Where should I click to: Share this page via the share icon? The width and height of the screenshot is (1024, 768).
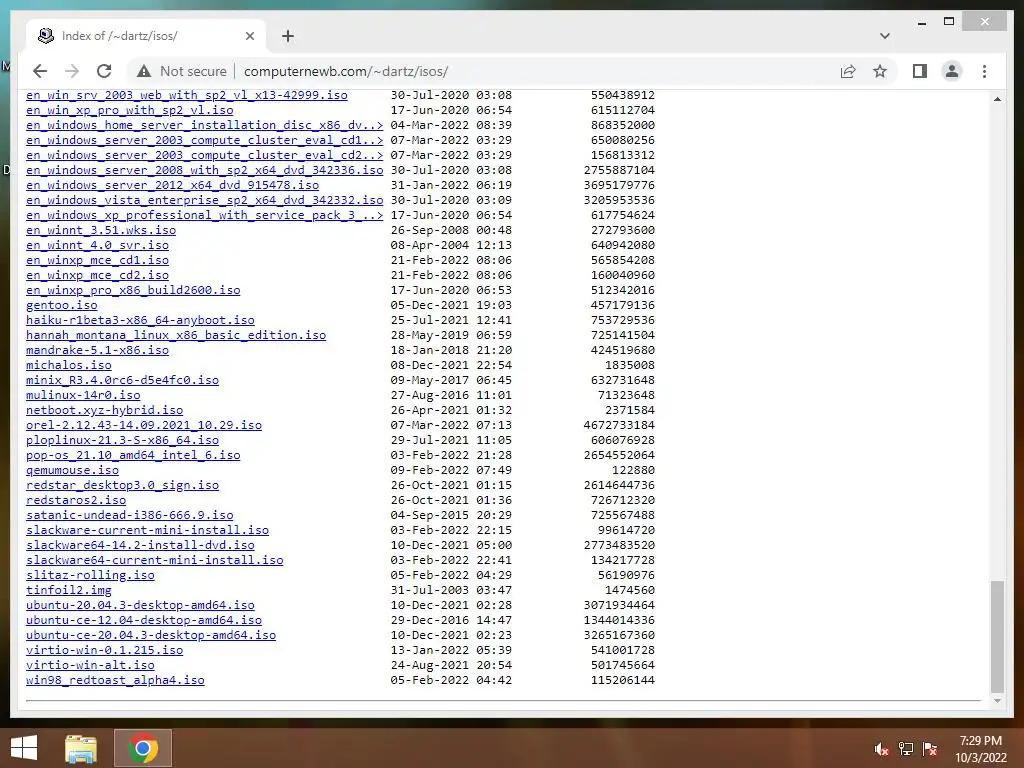(848, 71)
